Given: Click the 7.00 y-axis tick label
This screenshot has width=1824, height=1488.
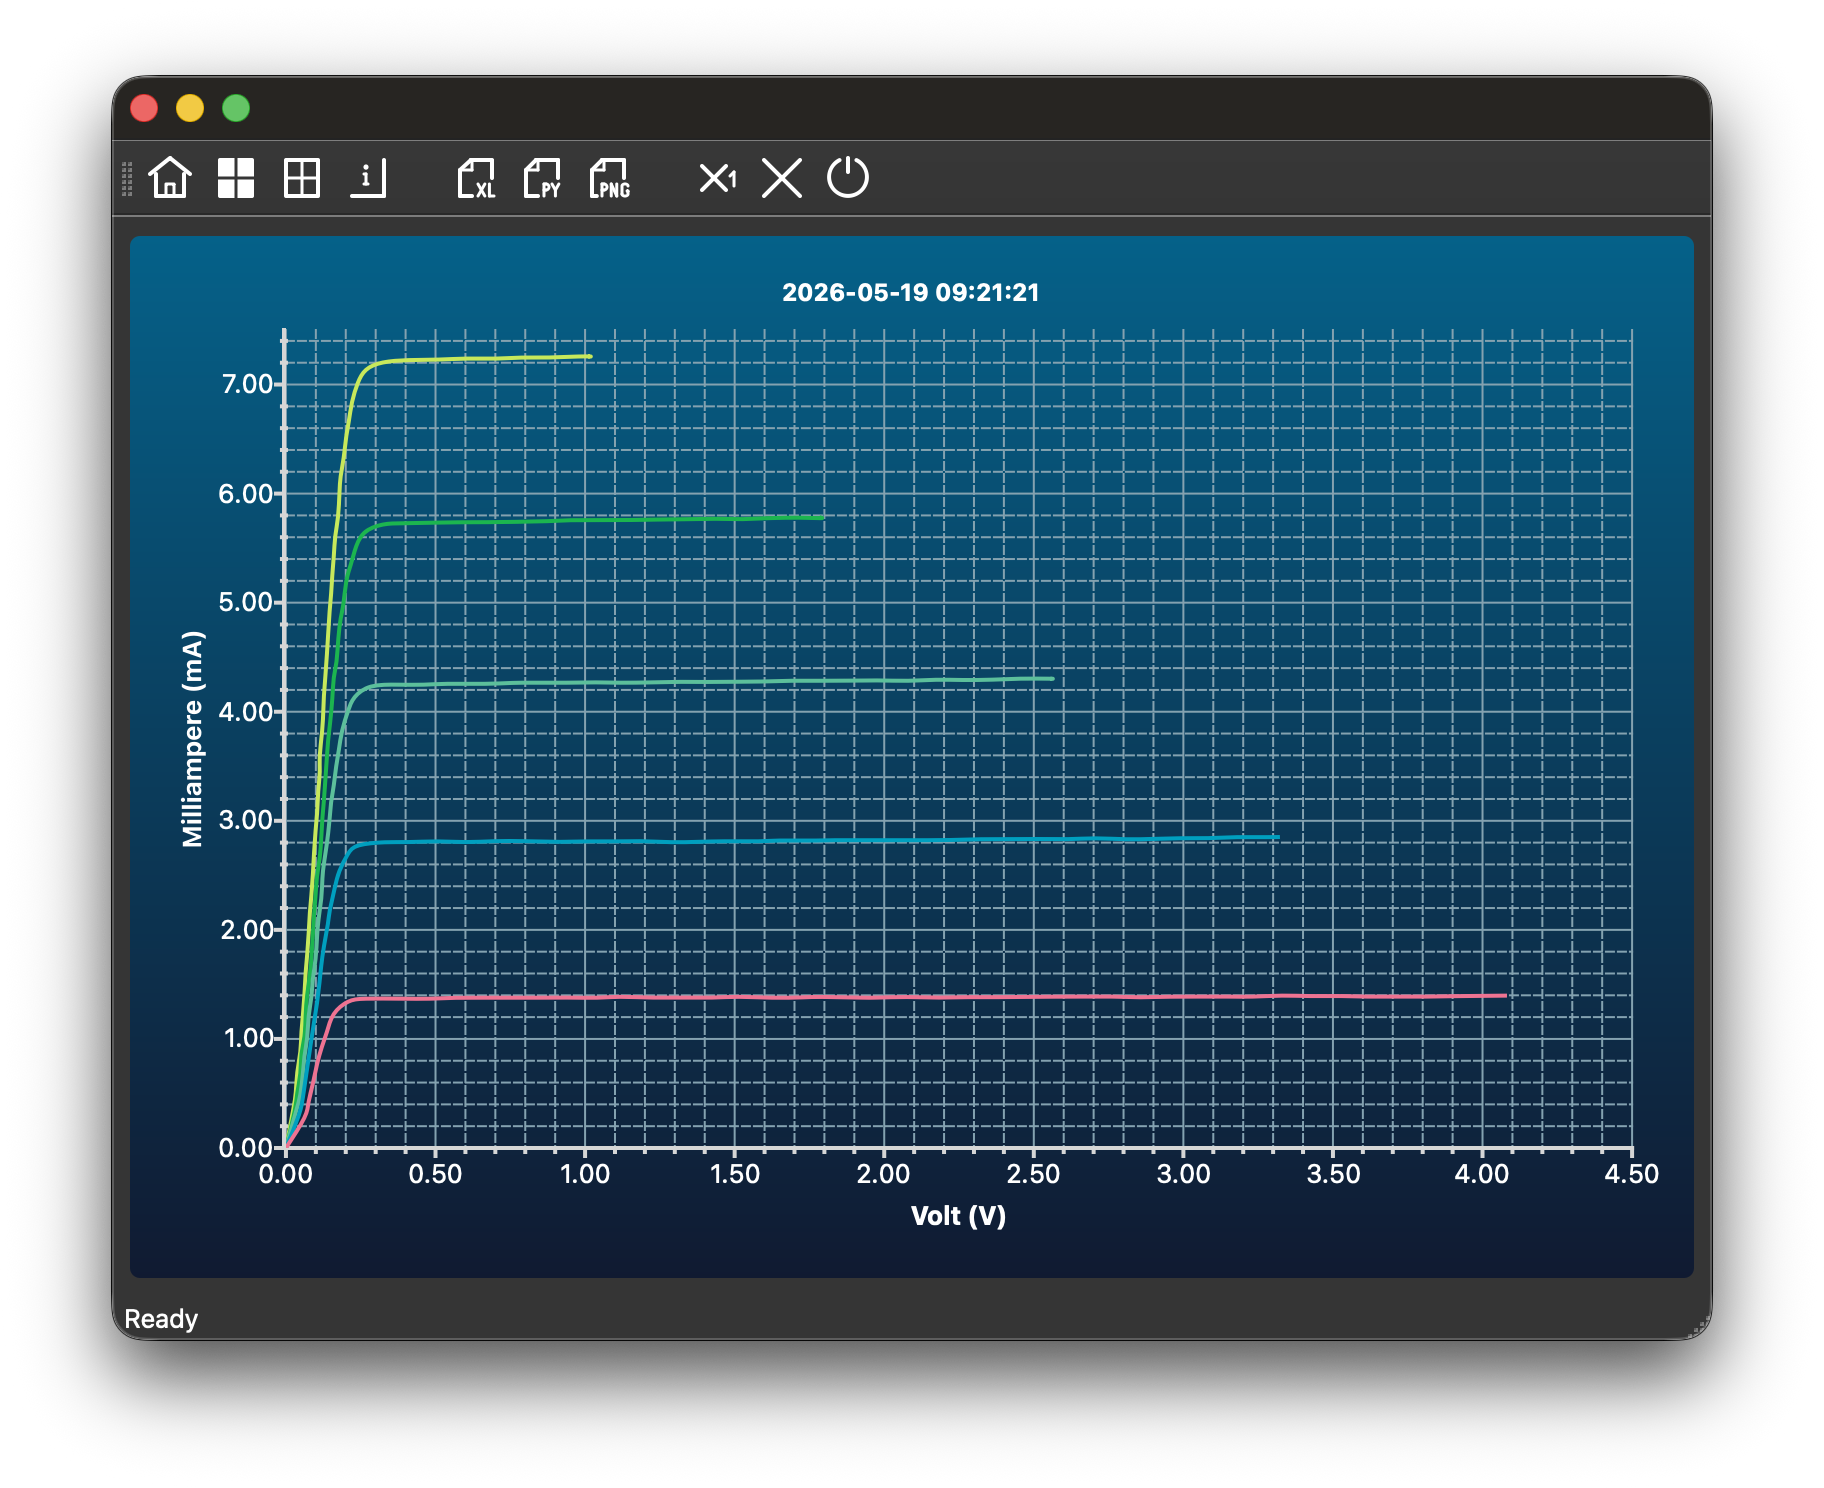Looking at the screenshot, I should tap(247, 384).
